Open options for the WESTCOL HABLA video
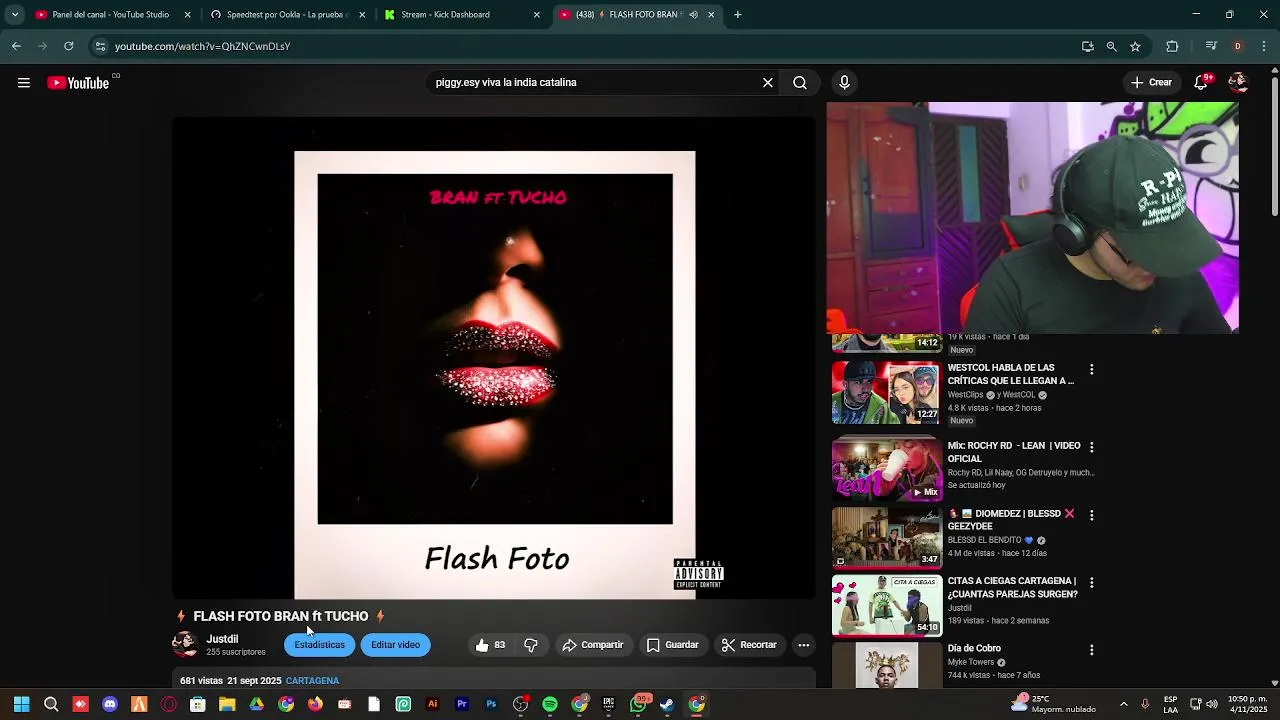 coord(1091,370)
